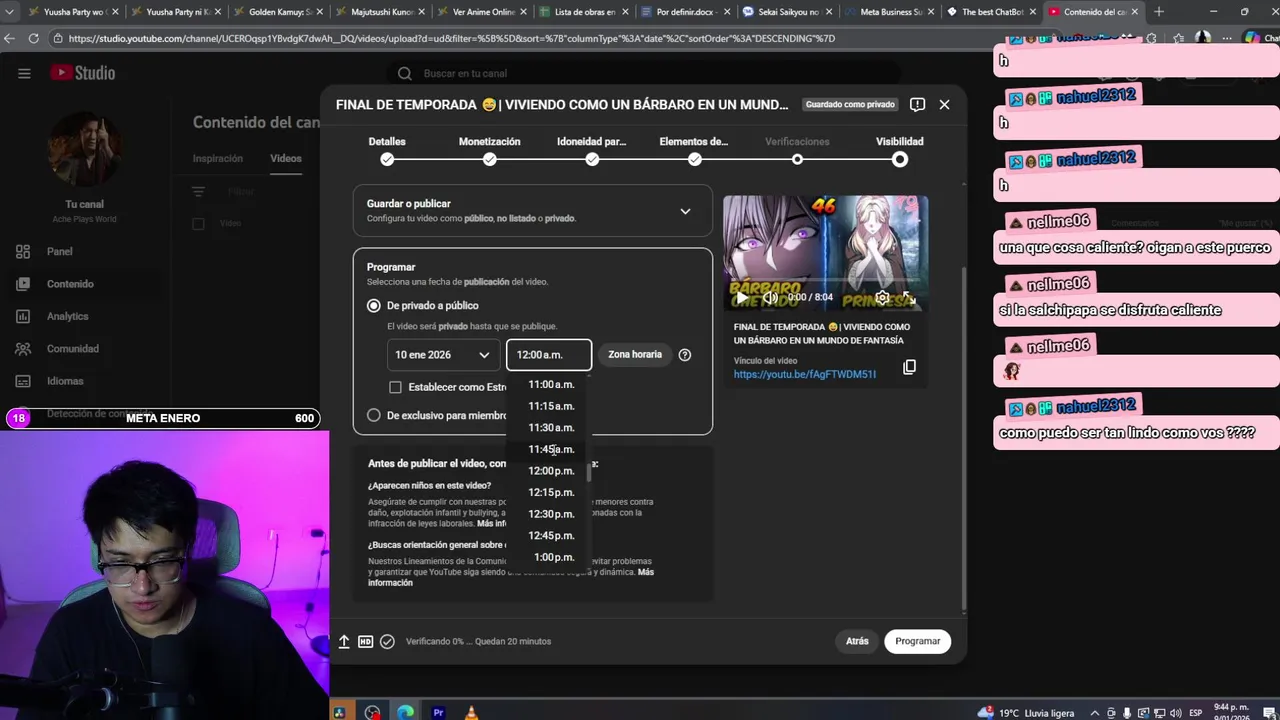The image size is (1280, 720).
Task: Open the 10 ene 2026 date dropdown
Action: [442, 354]
